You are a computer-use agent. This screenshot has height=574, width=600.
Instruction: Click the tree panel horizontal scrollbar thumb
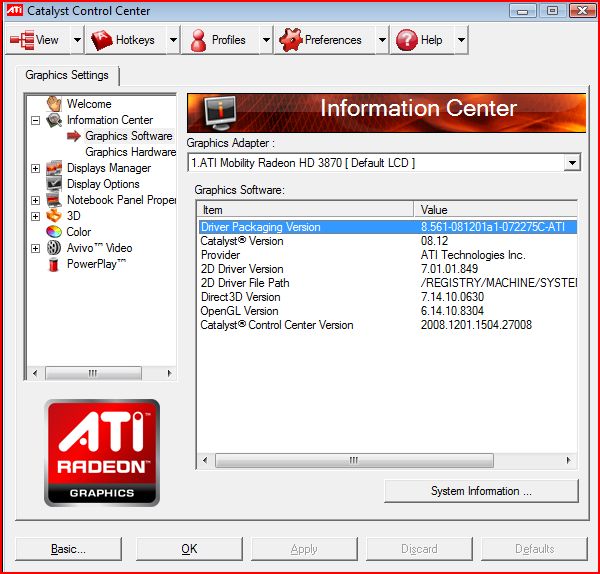coord(93,373)
